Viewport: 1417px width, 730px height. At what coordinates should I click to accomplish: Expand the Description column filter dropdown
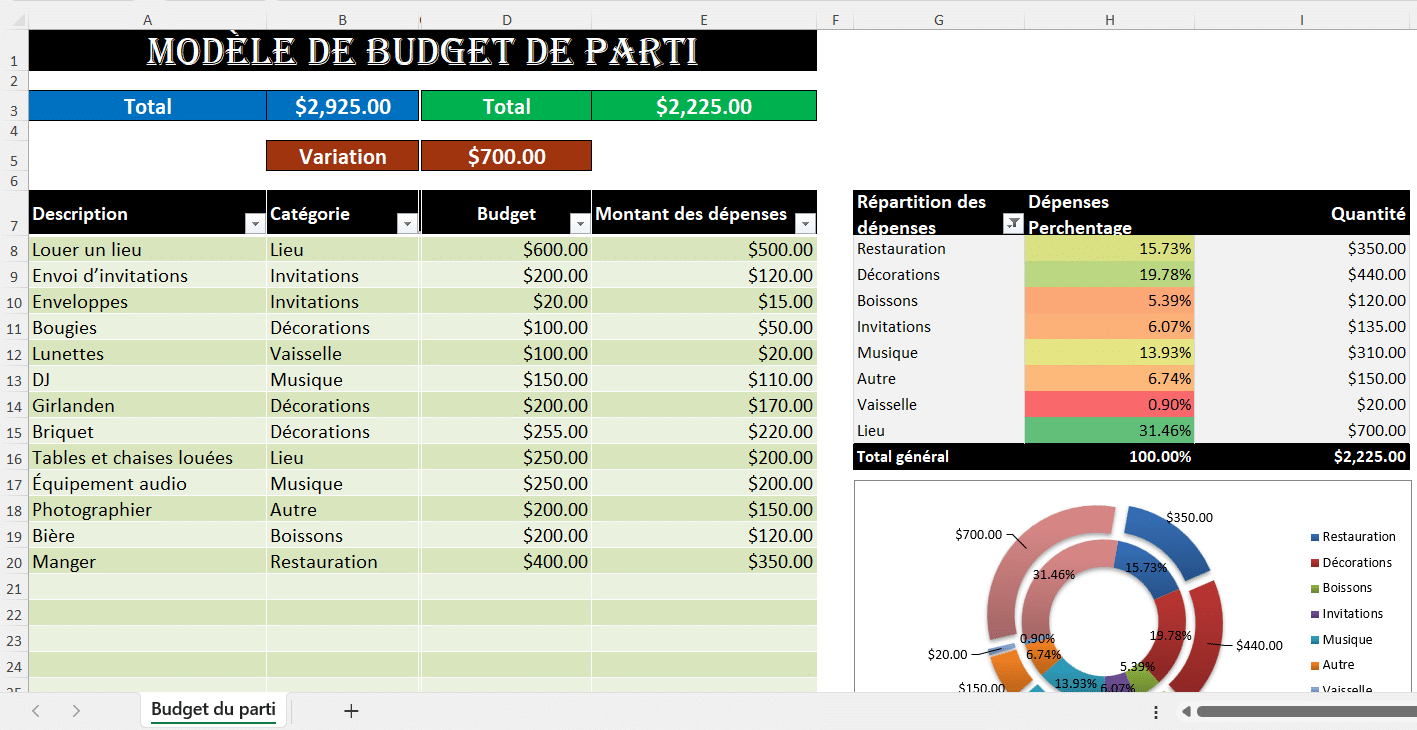253,224
